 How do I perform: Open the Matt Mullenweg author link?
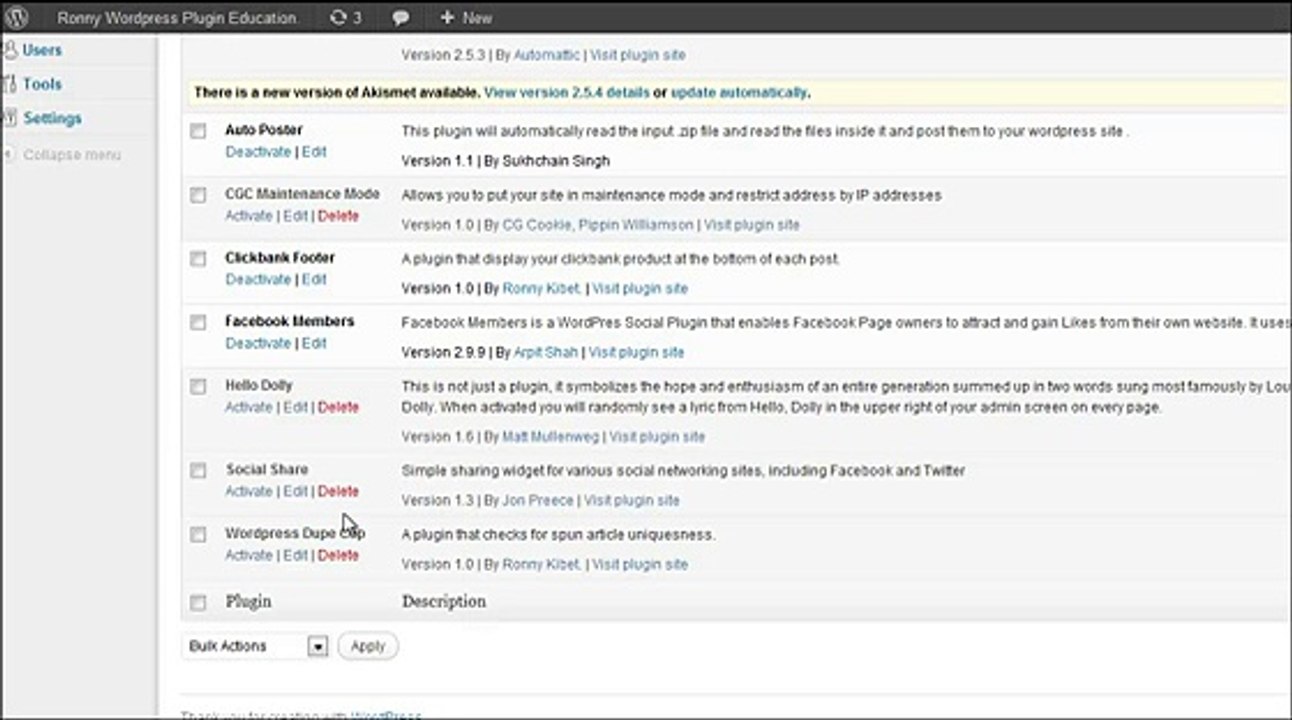coord(550,437)
